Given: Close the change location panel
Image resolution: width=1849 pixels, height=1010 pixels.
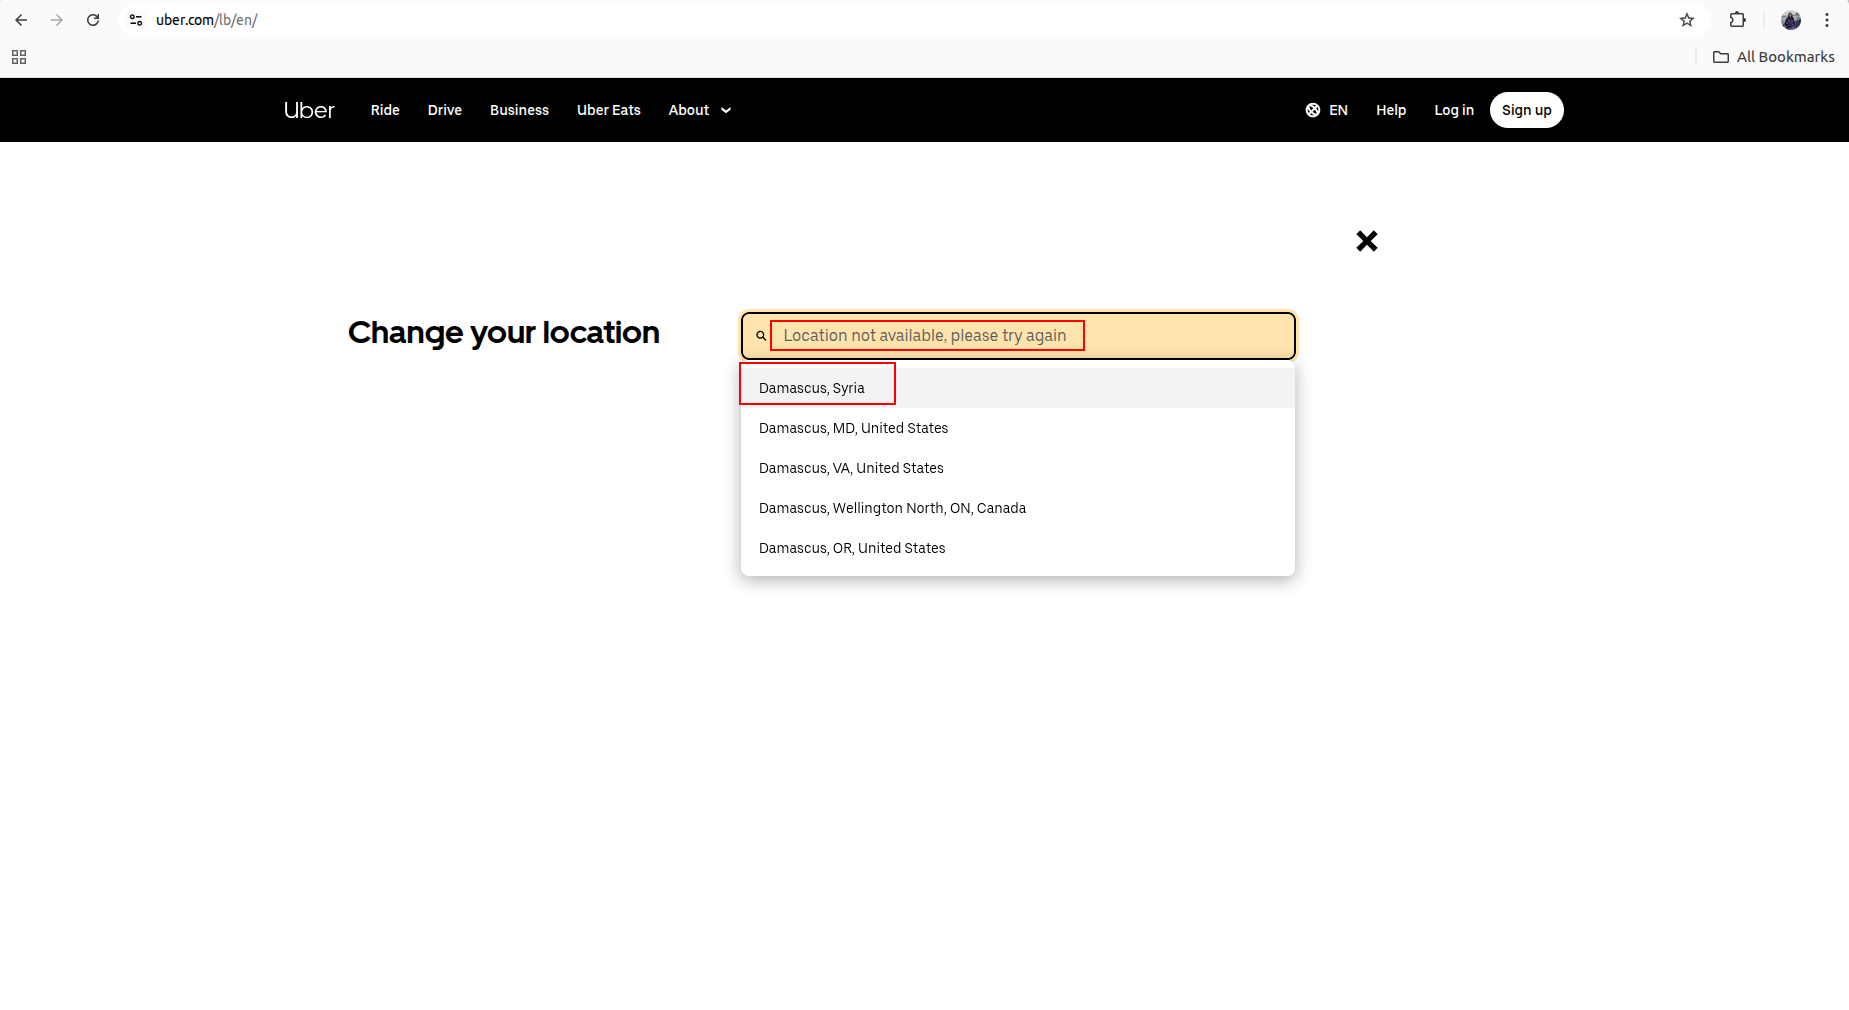Looking at the screenshot, I should (1366, 241).
